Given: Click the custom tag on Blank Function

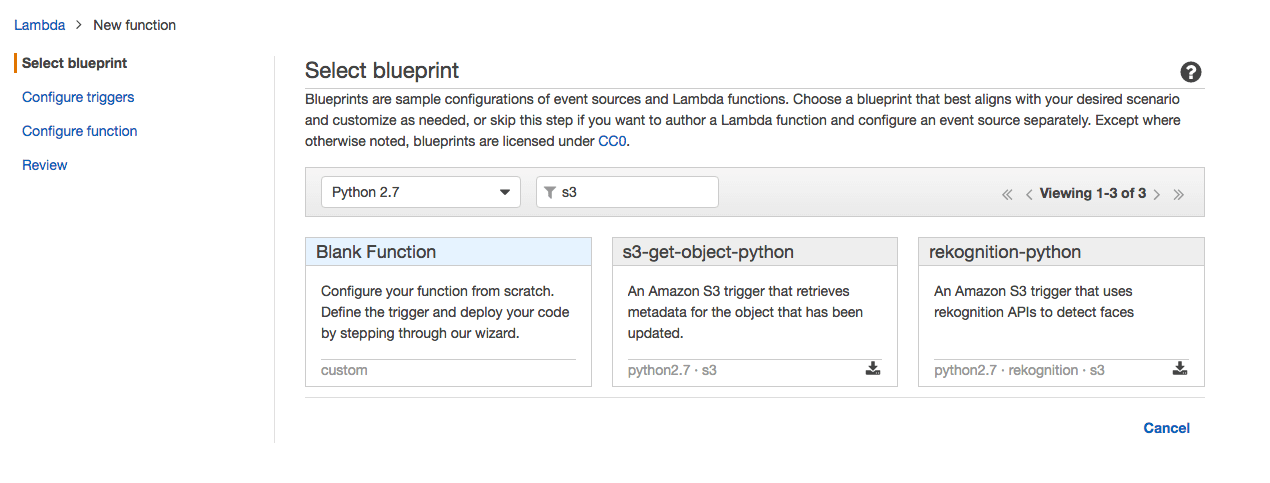Looking at the screenshot, I should [344, 370].
